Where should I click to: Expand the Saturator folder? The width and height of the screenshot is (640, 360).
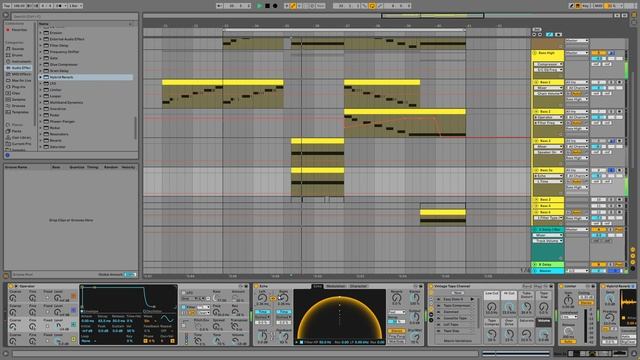pos(41,147)
